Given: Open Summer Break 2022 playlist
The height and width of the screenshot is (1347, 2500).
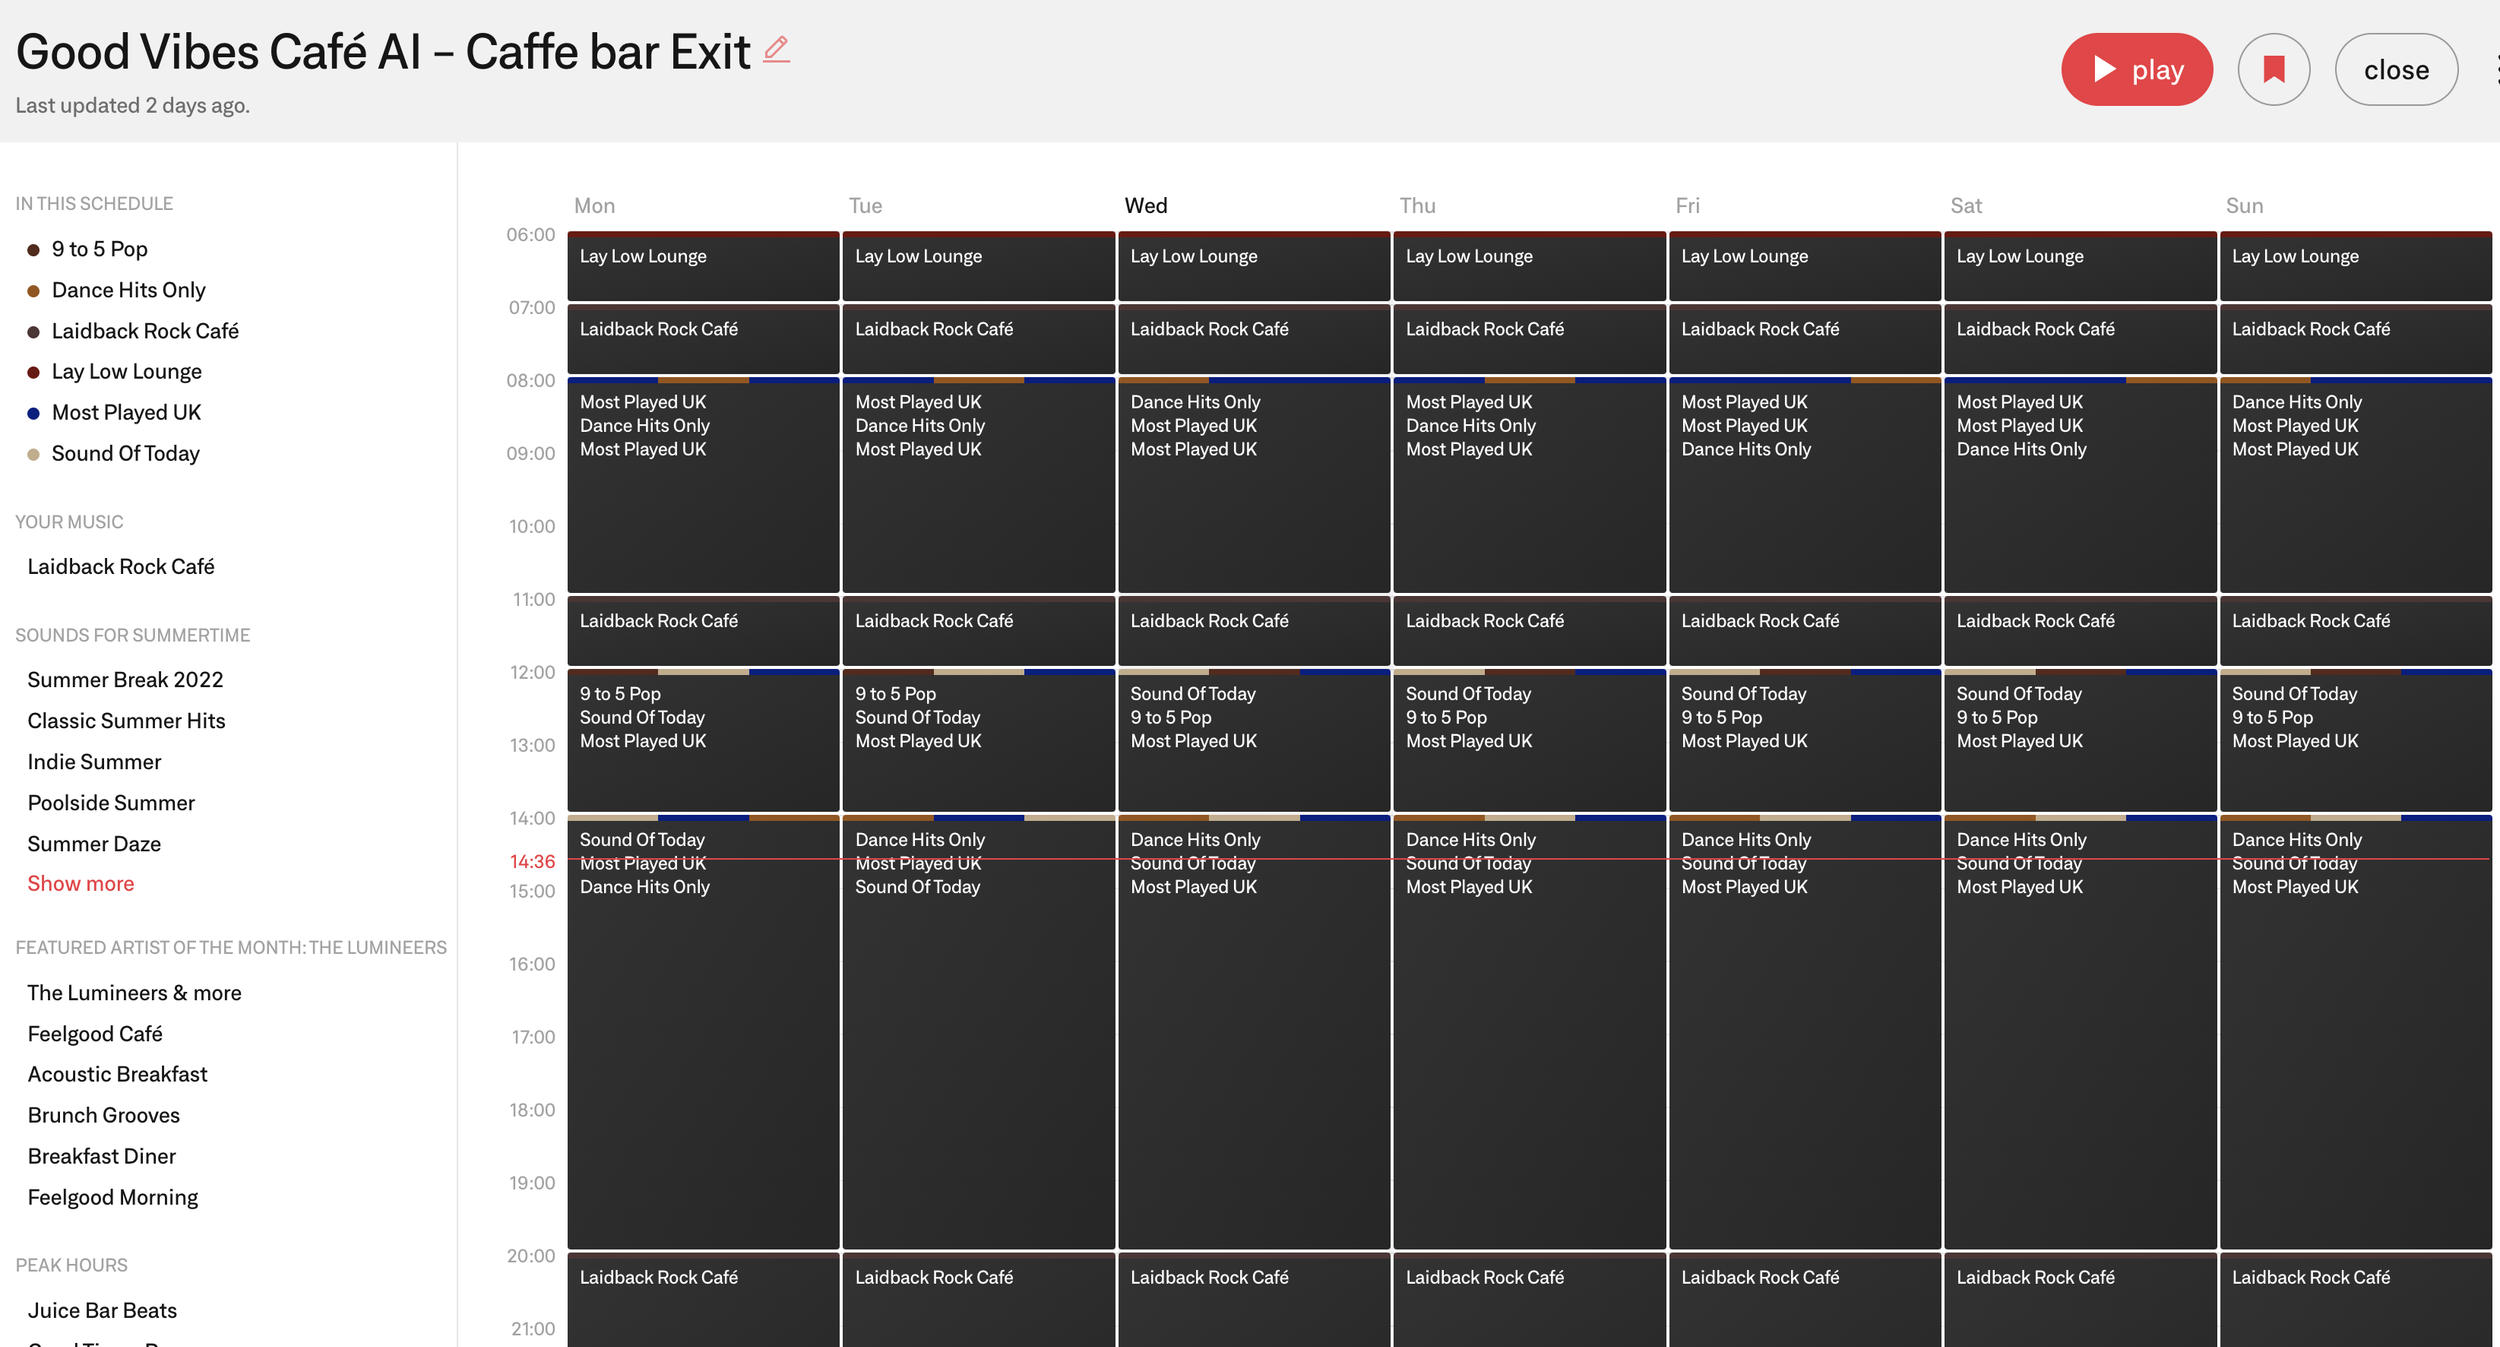Looking at the screenshot, I should (x=125, y=679).
